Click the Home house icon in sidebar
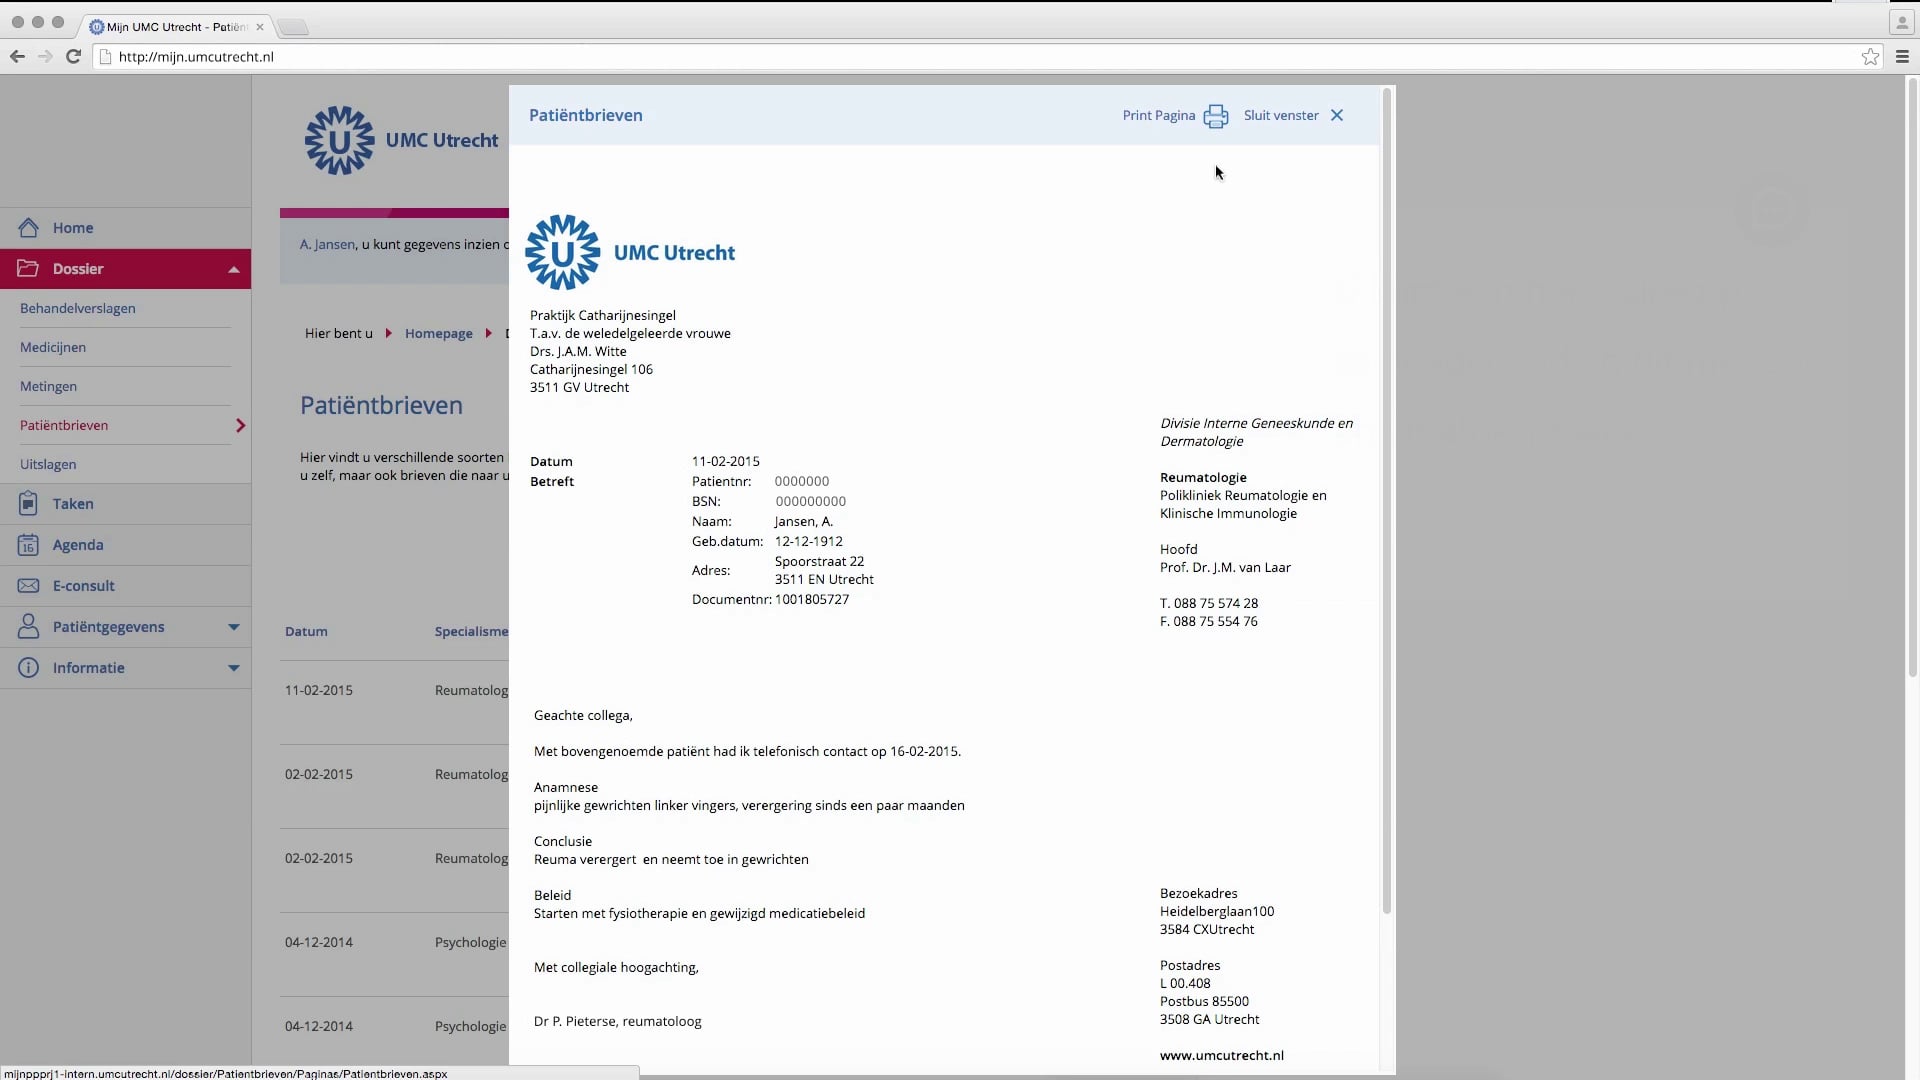The height and width of the screenshot is (1080, 1920). pos(29,227)
